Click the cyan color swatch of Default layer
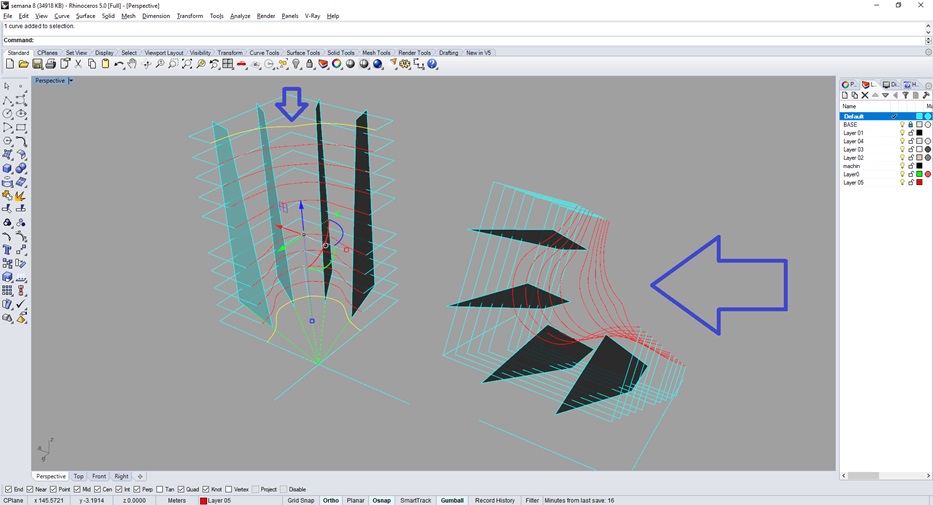 [919, 117]
